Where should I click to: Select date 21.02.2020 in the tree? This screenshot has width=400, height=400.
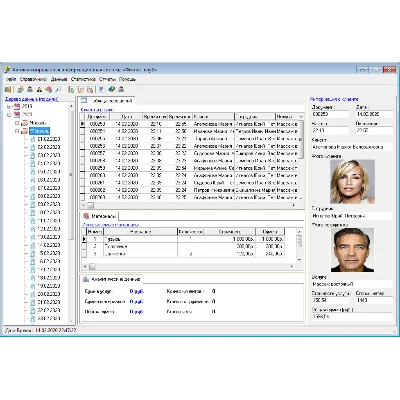[49, 302]
